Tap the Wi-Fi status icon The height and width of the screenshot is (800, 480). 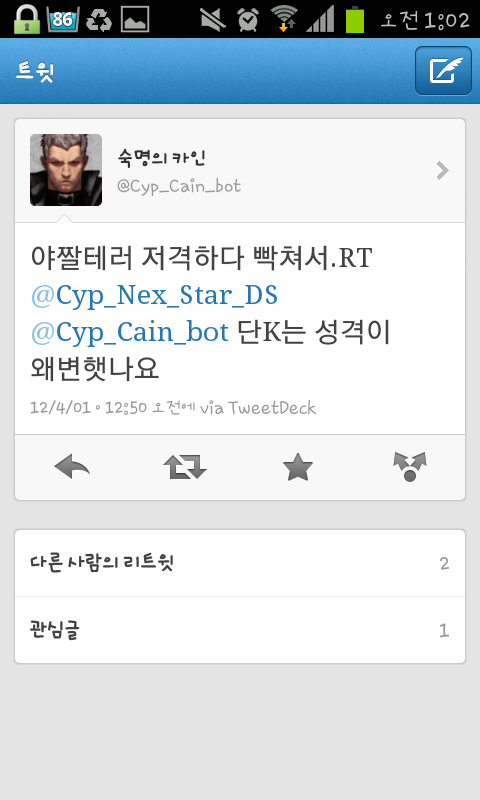284,19
